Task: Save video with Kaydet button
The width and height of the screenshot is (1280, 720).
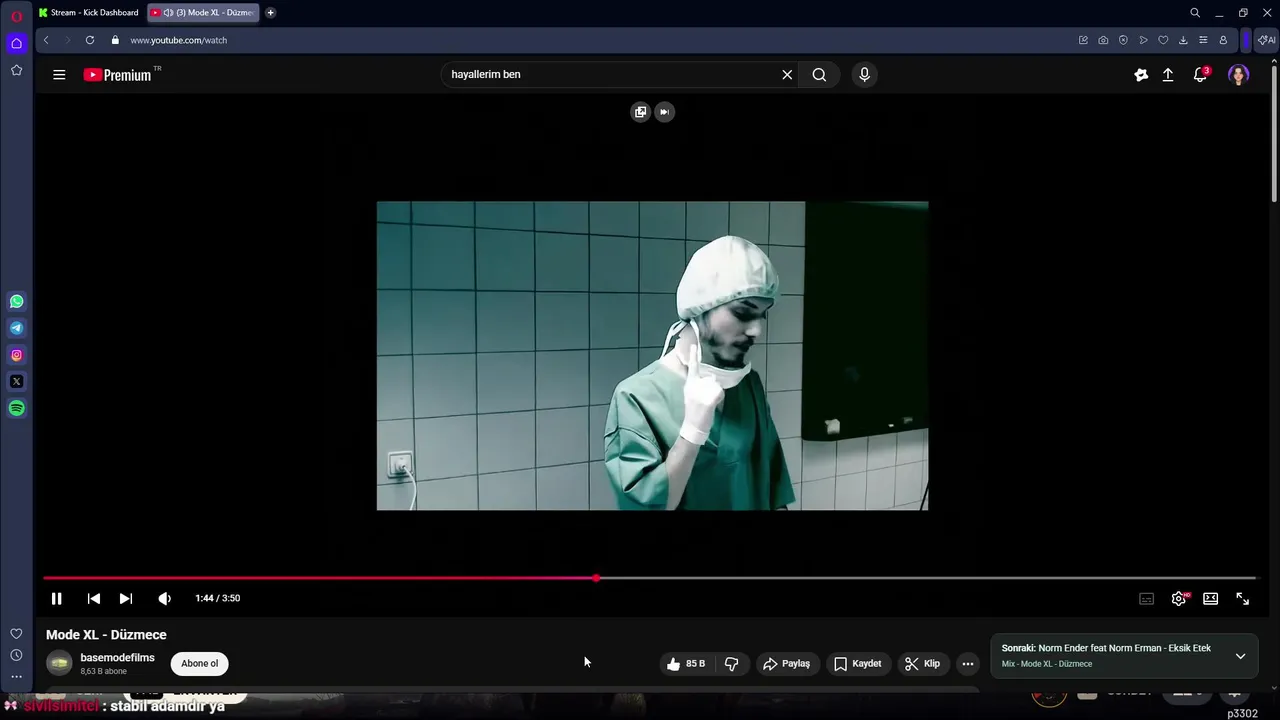Action: tap(858, 663)
